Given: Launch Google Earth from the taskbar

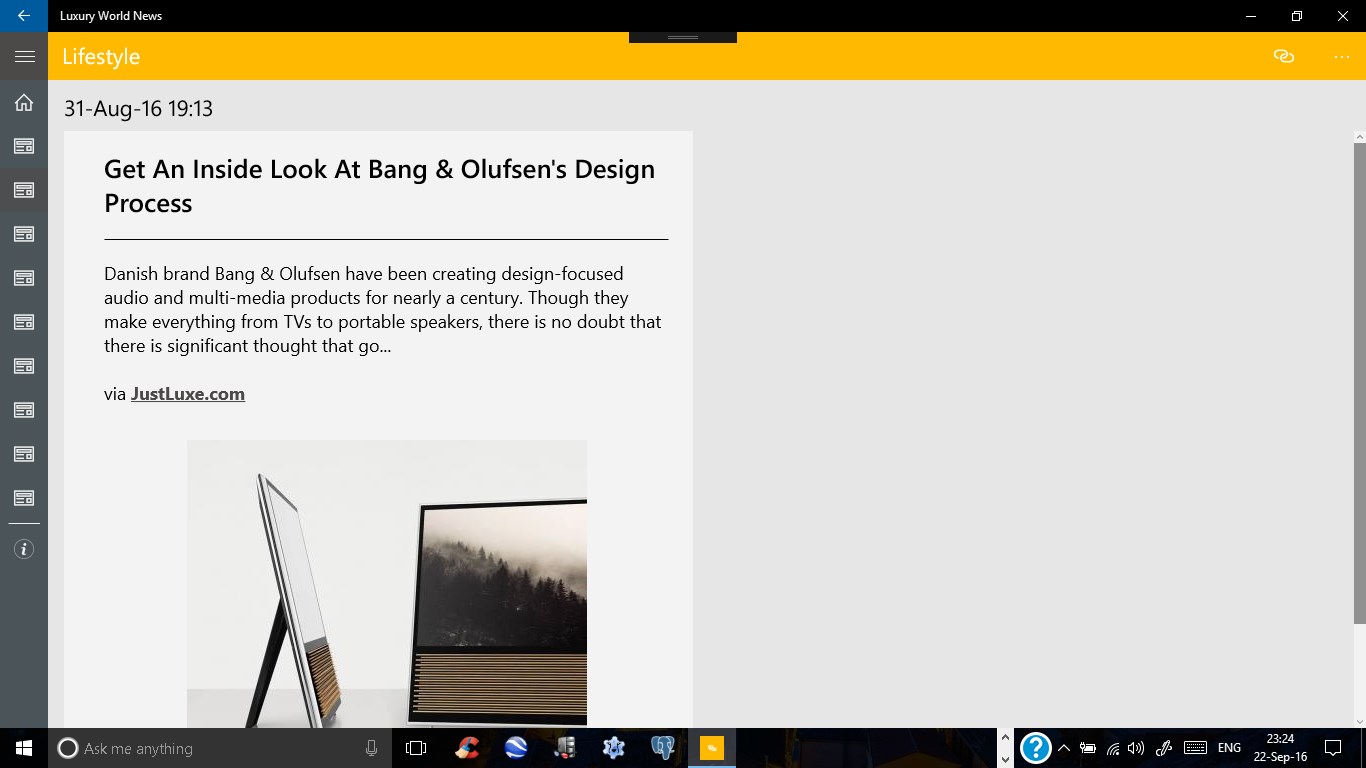Looking at the screenshot, I should (x=516, y=748).
